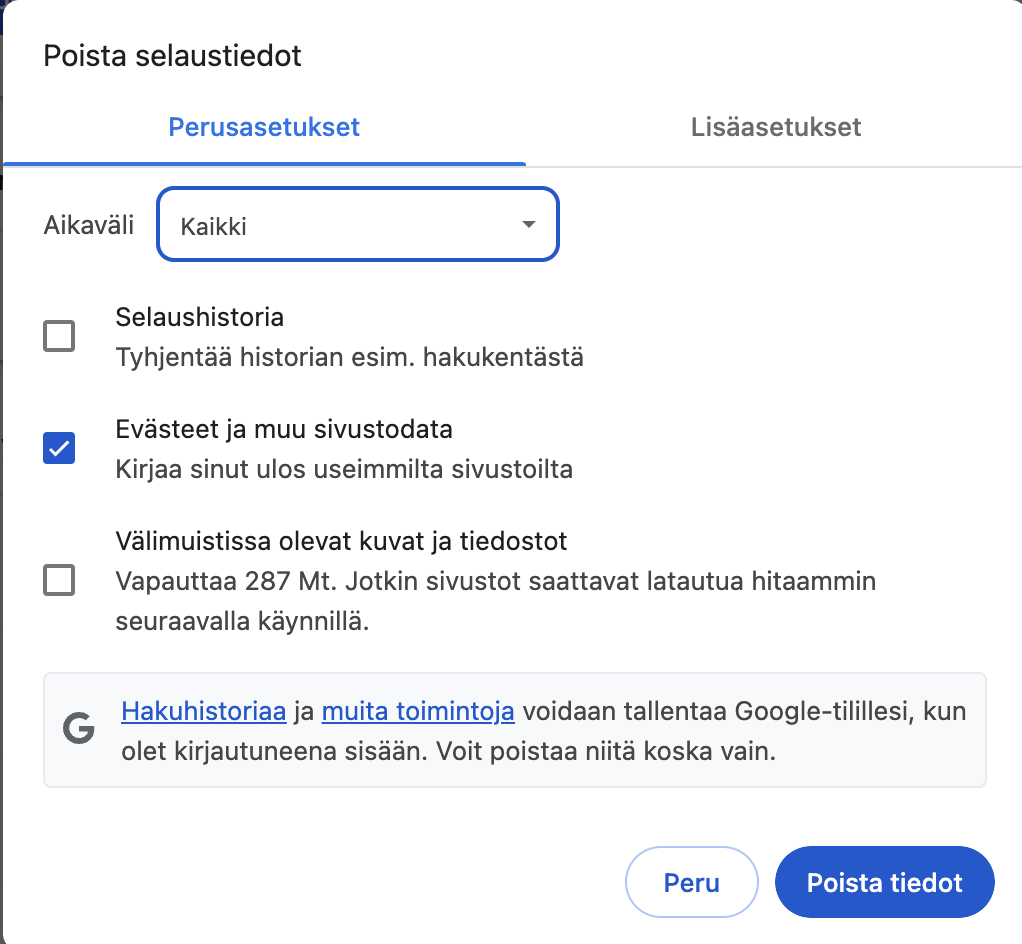Cancel the dialog with Peru
The height and width of the screenshot is (944, 1022).
(x=691, y=882)
